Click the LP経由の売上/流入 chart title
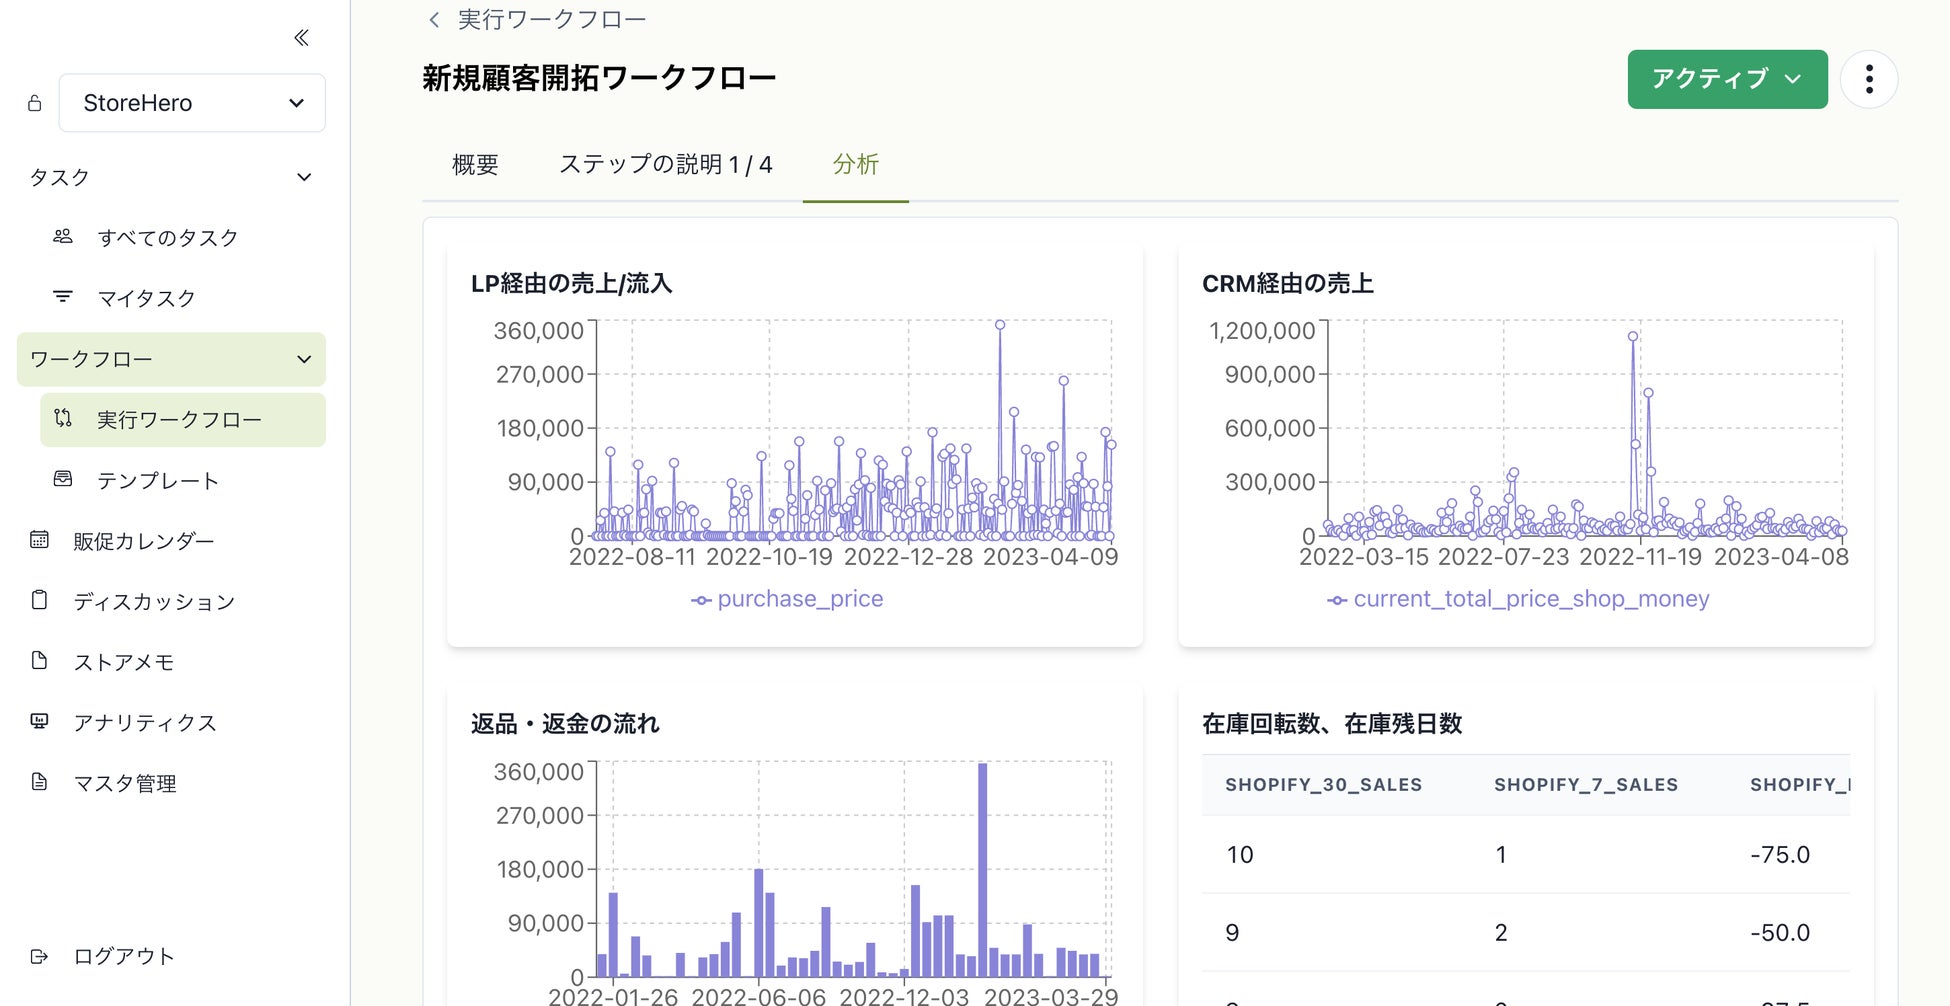This screenshot has height=1006, width=1950. pos(572,284)
